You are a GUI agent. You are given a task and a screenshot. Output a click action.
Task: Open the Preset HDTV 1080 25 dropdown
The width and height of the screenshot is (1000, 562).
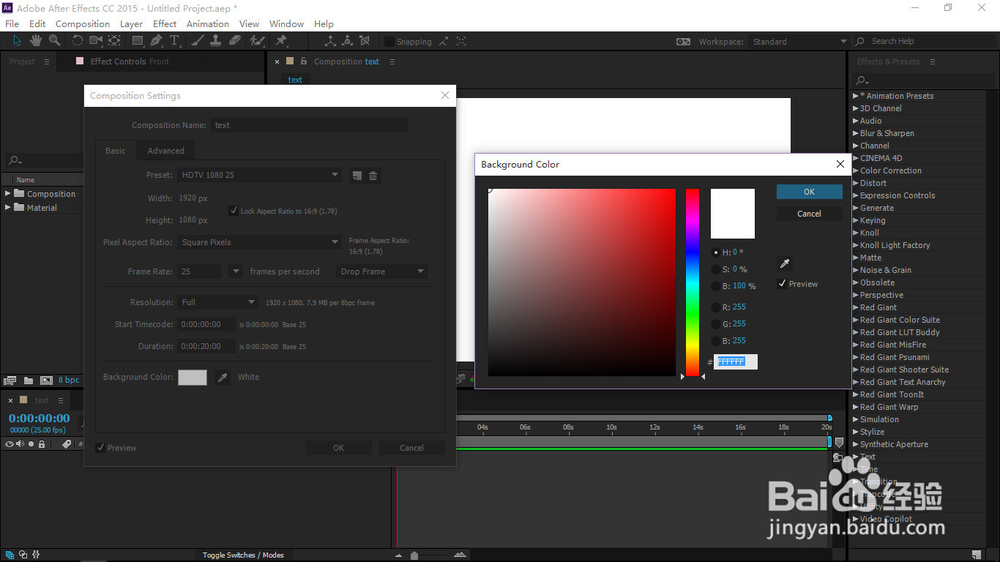click(x=259, y=175)
